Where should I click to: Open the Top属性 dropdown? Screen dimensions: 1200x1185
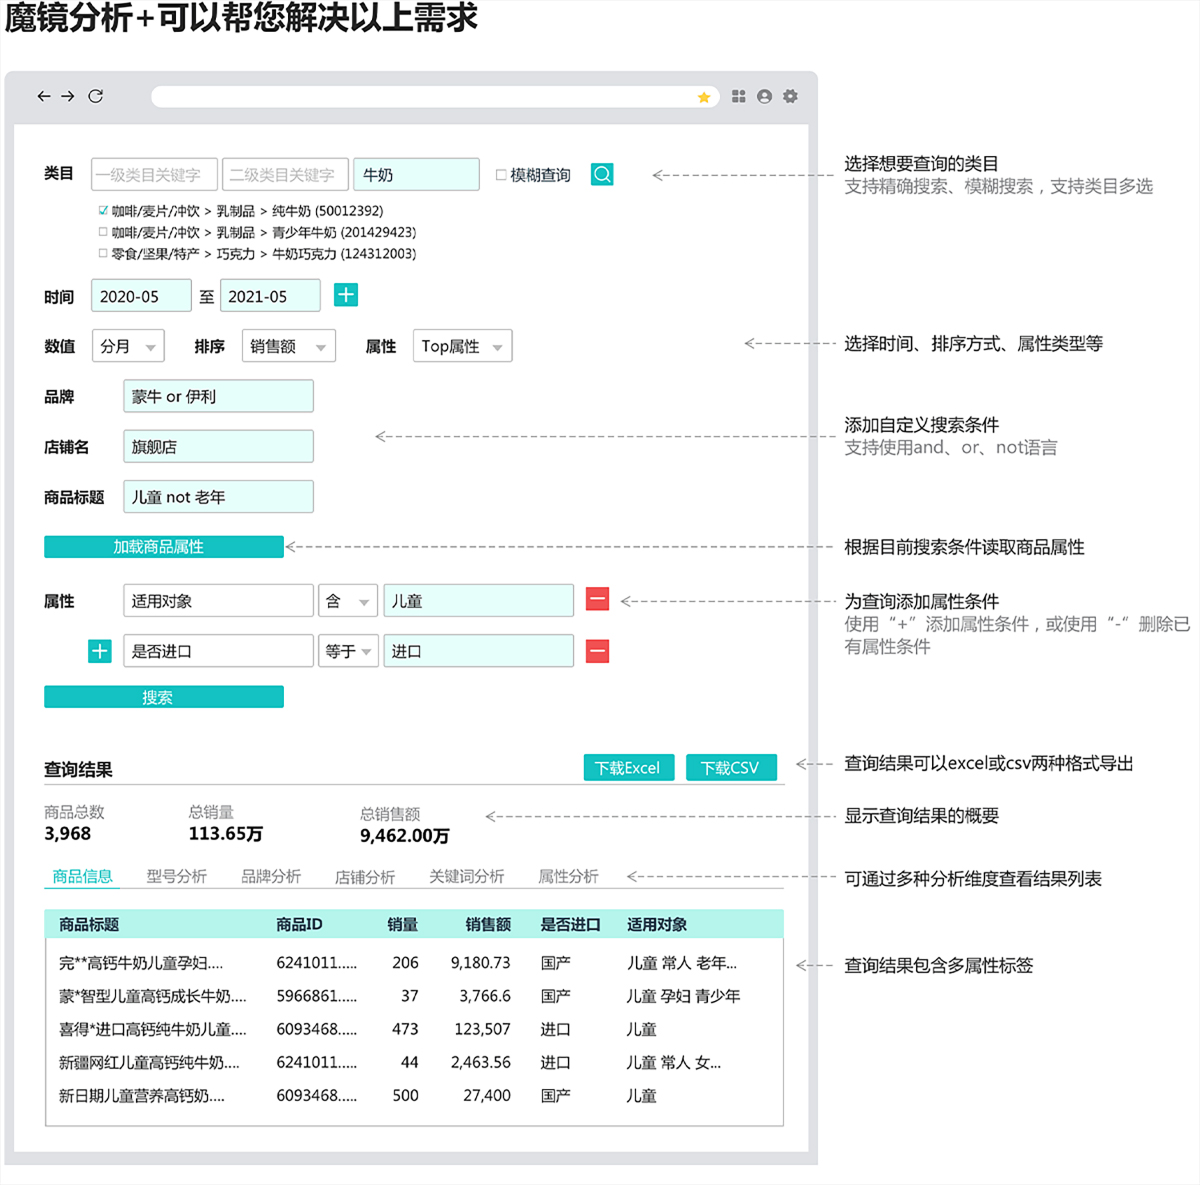pyautogui.click(x=462, y=346)
